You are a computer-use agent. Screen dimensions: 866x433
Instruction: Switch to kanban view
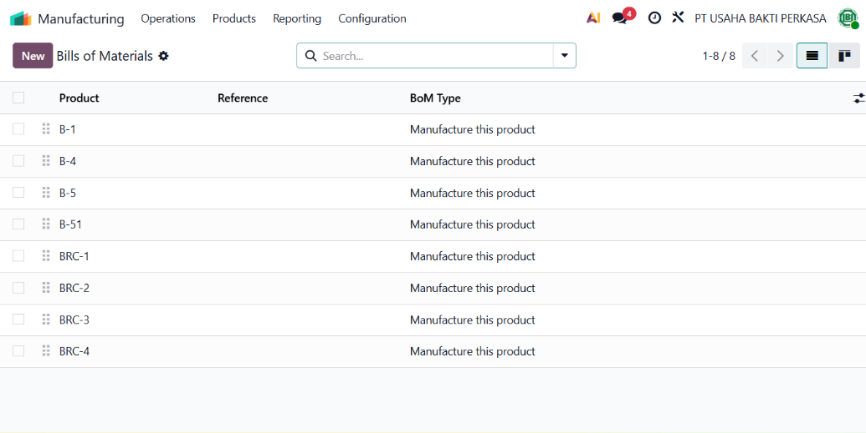click(x=844, y=56)
